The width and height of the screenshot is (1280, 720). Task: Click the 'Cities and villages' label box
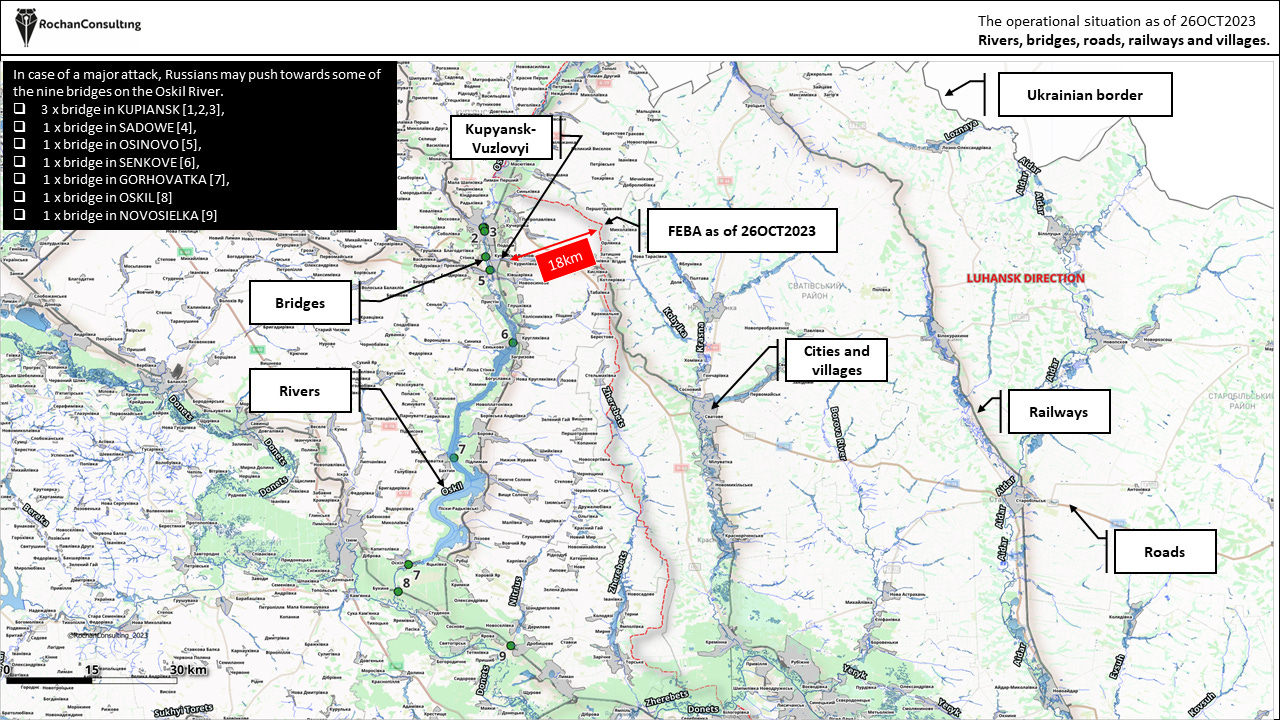(x=836, y=361)
